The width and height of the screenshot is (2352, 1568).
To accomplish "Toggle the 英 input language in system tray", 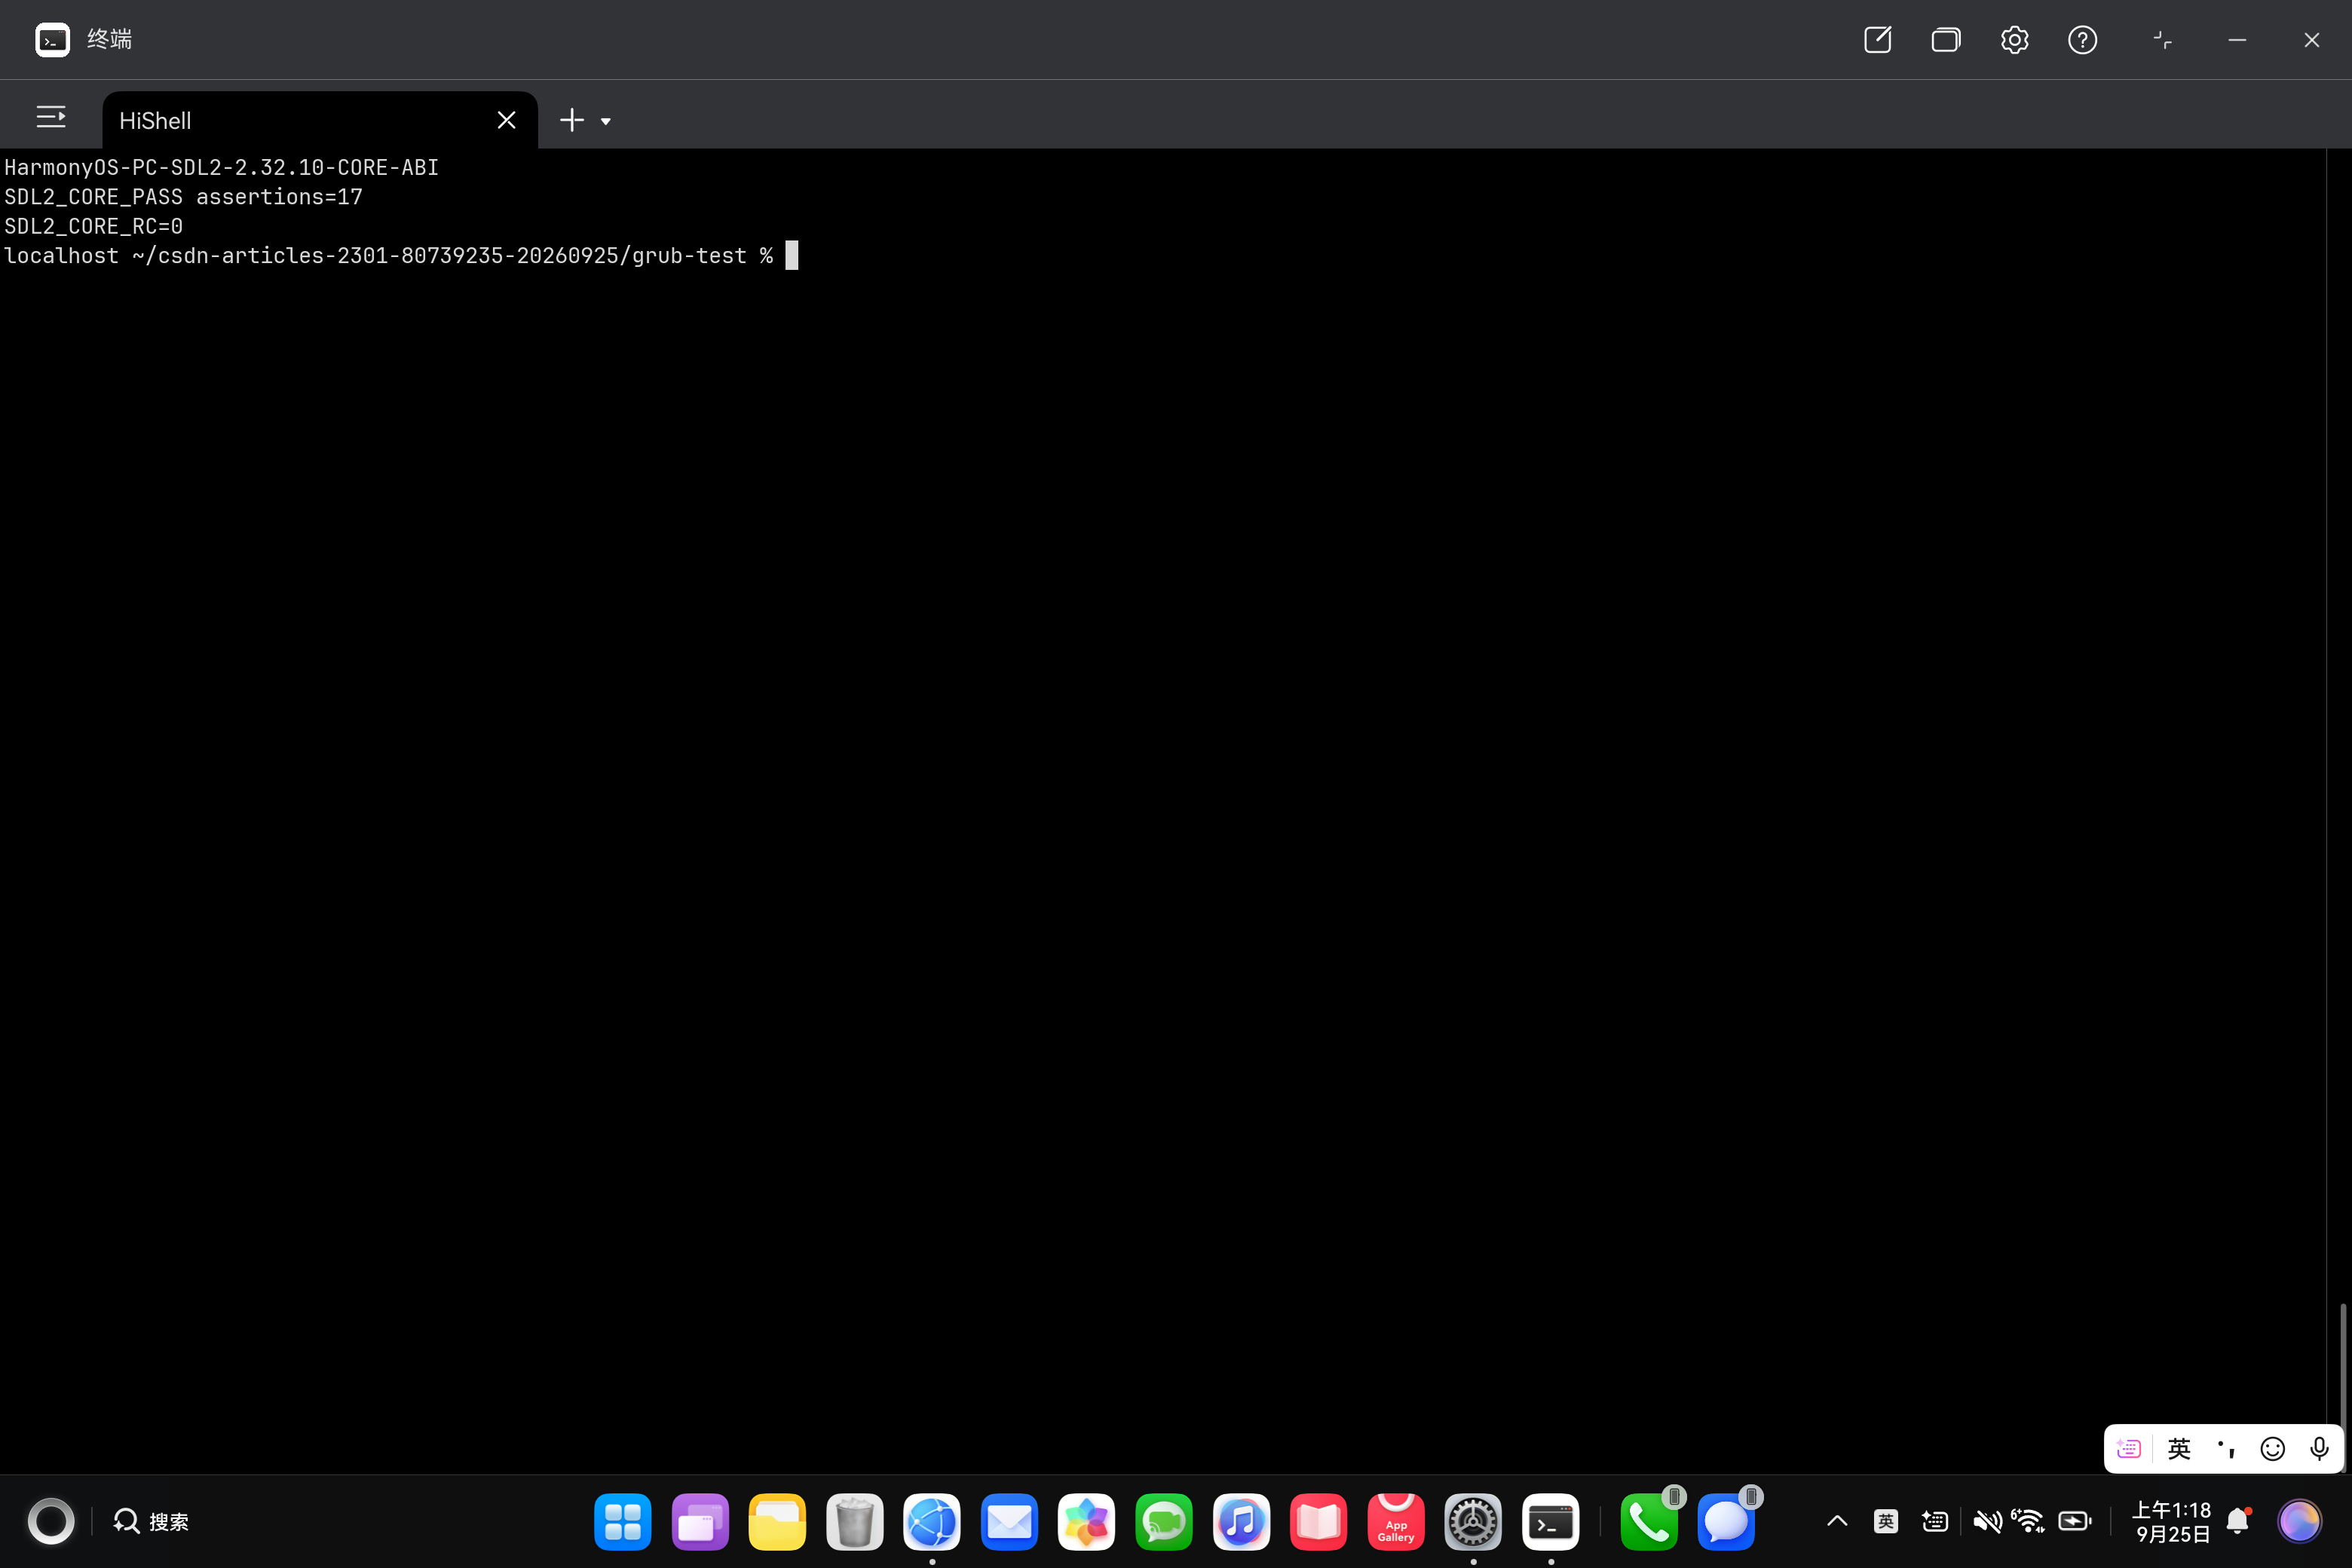I will (x=1886, y=1521).
